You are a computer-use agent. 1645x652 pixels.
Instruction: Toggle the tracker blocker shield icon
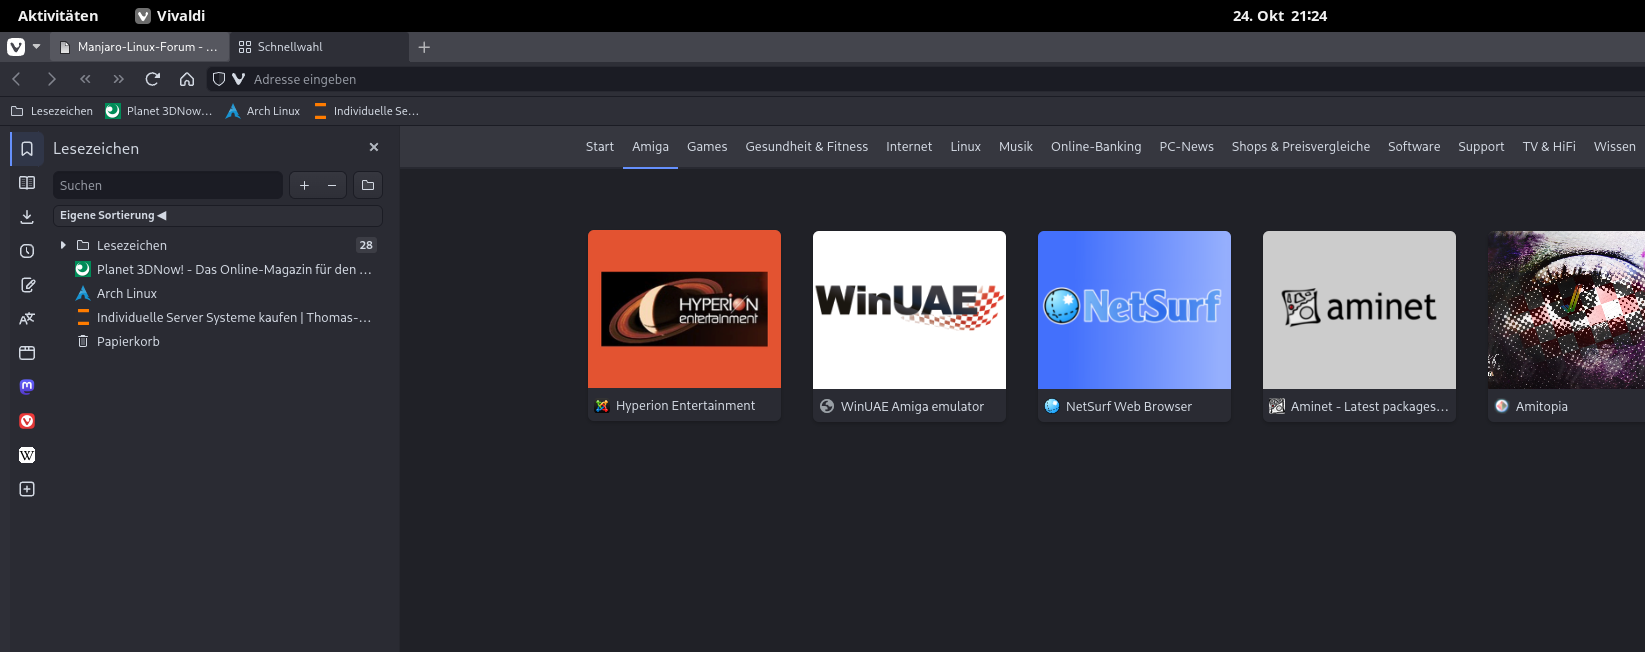(x=219, y=79)
